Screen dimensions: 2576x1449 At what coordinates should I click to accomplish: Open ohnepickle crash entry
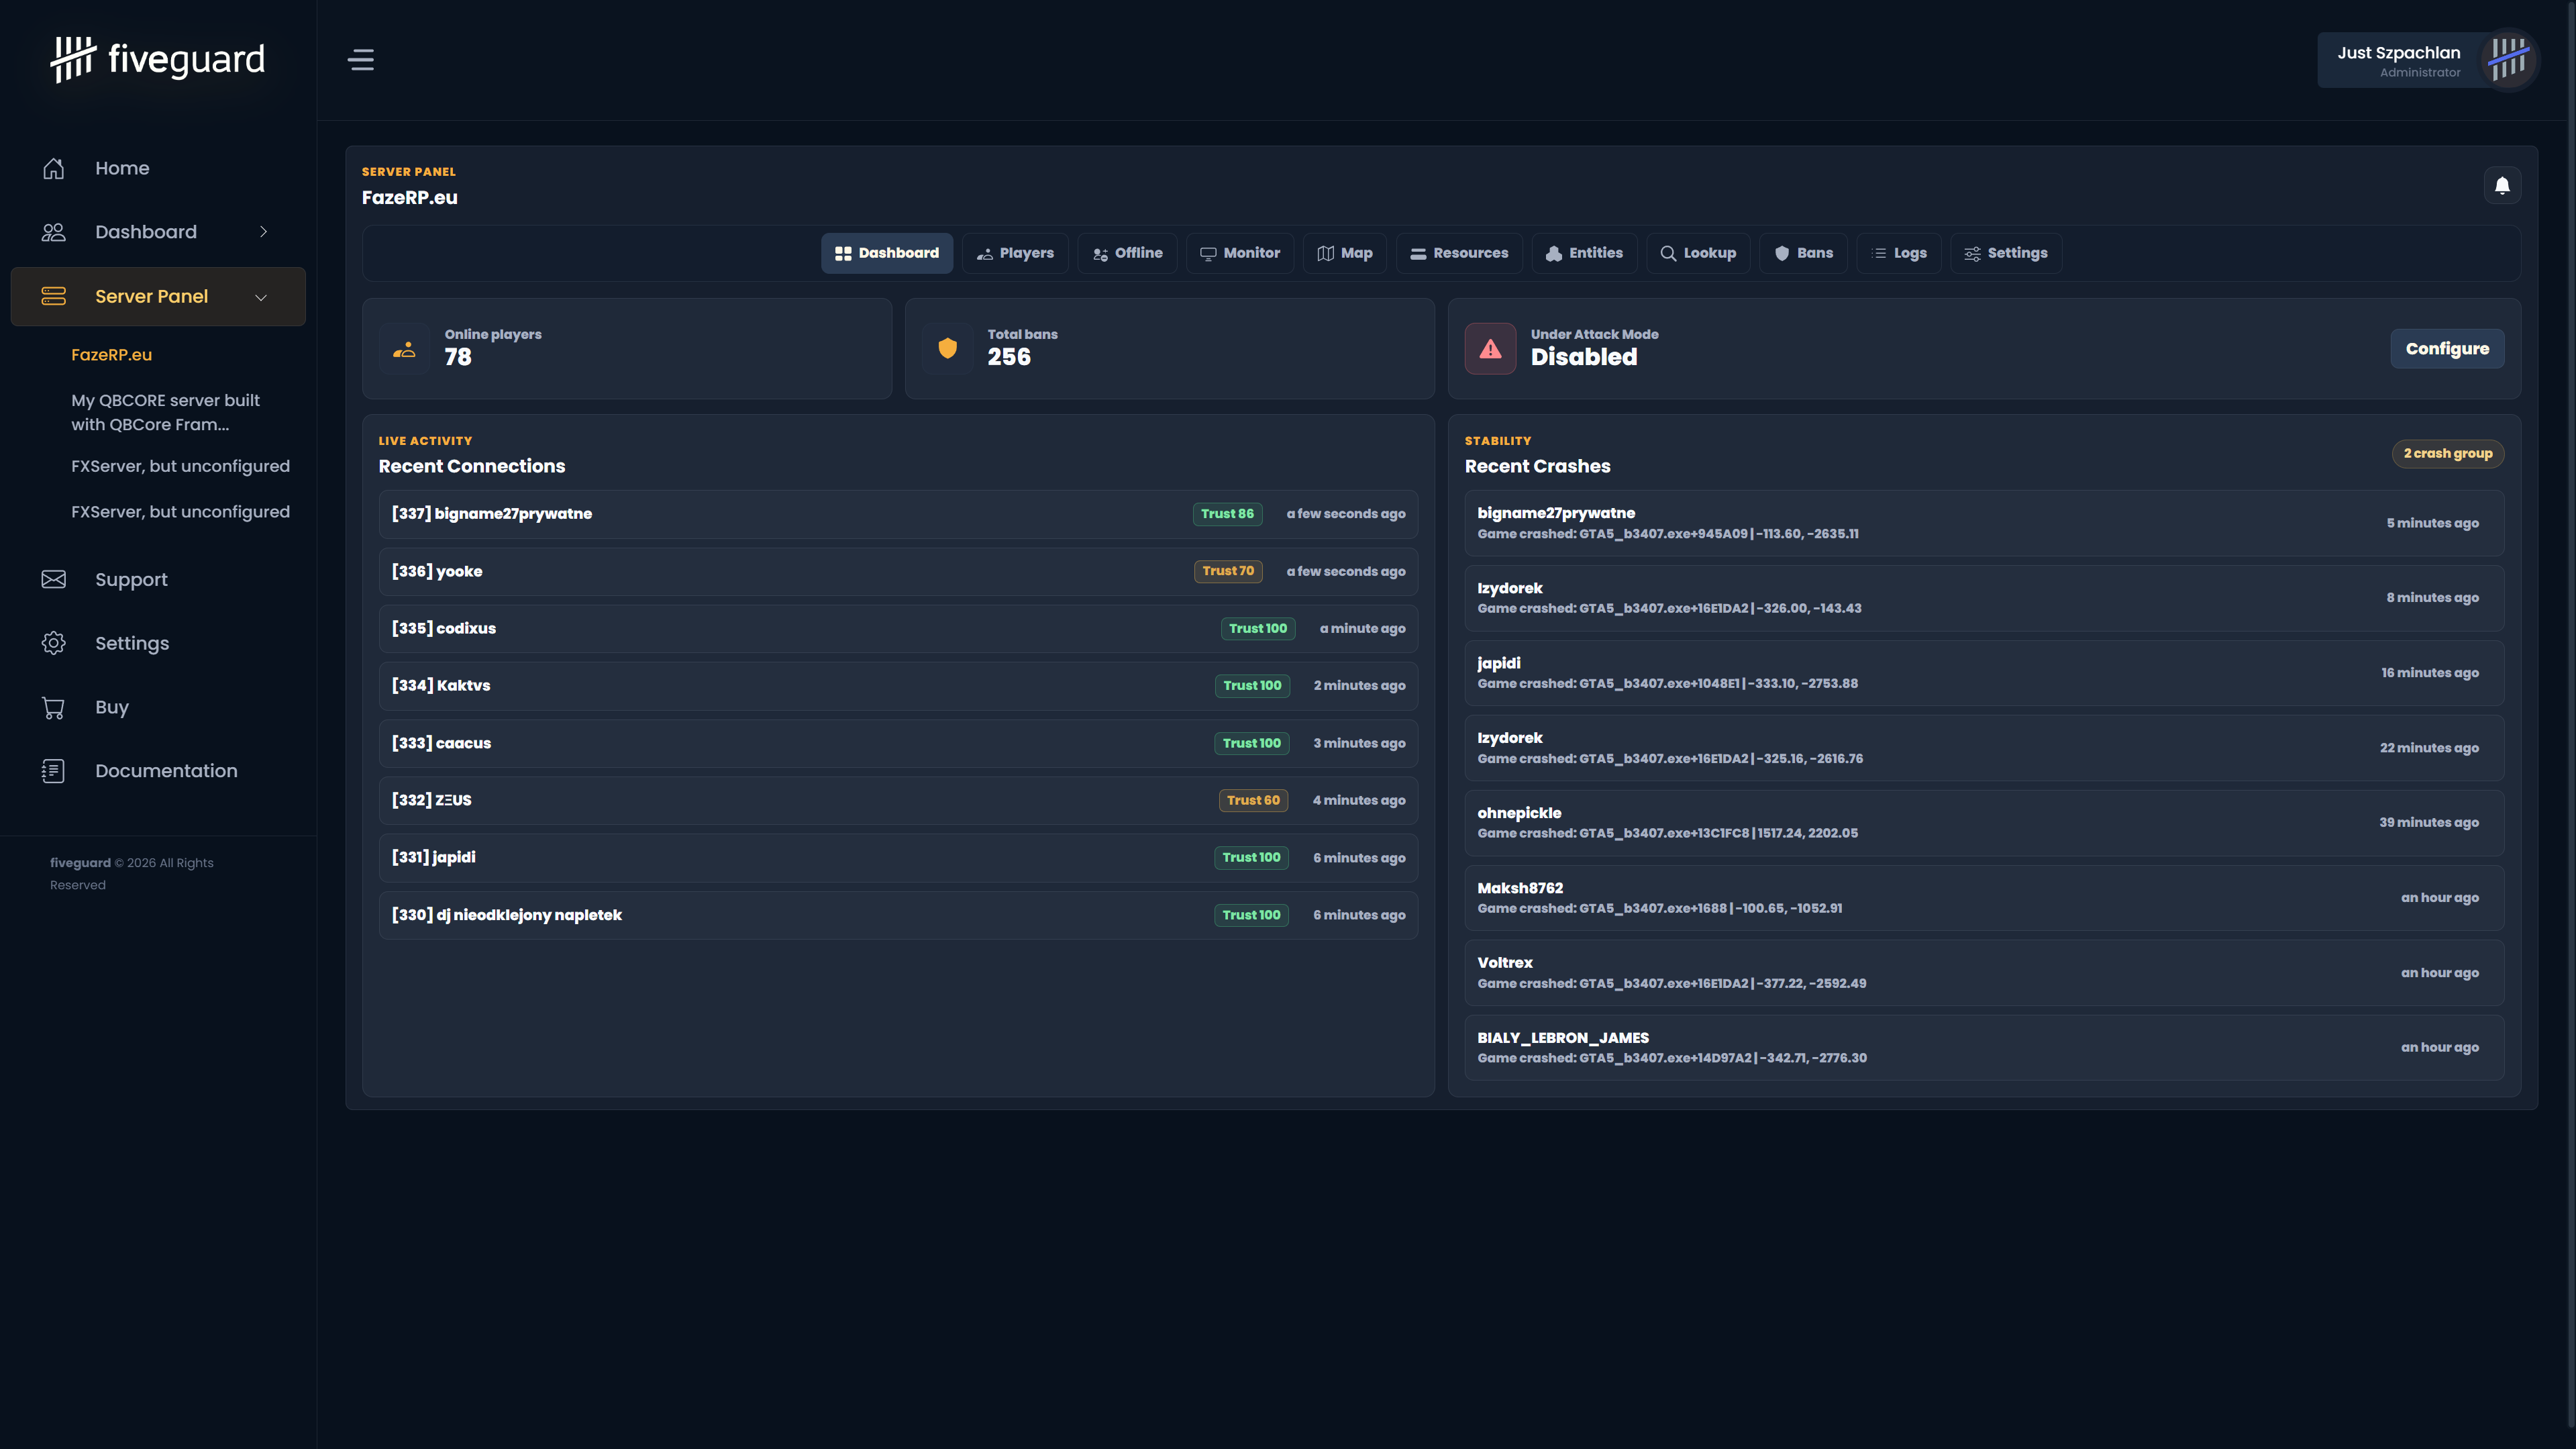click(x=1984, y=823)
